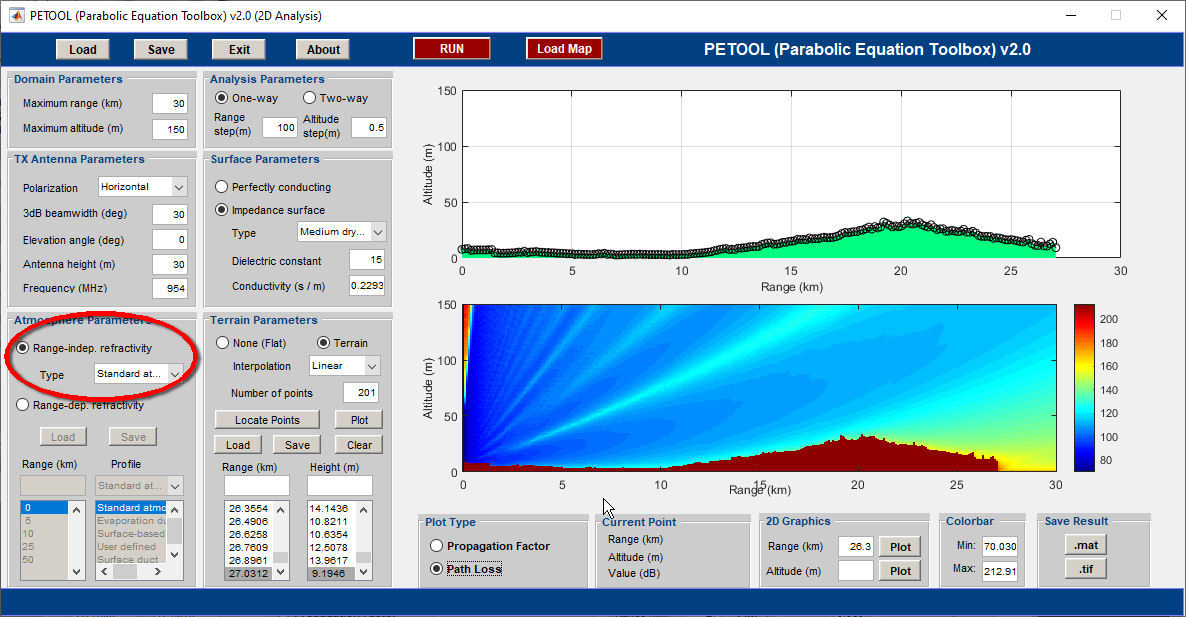Click the Frequency (MHz) input field

[x=169, y=288]
